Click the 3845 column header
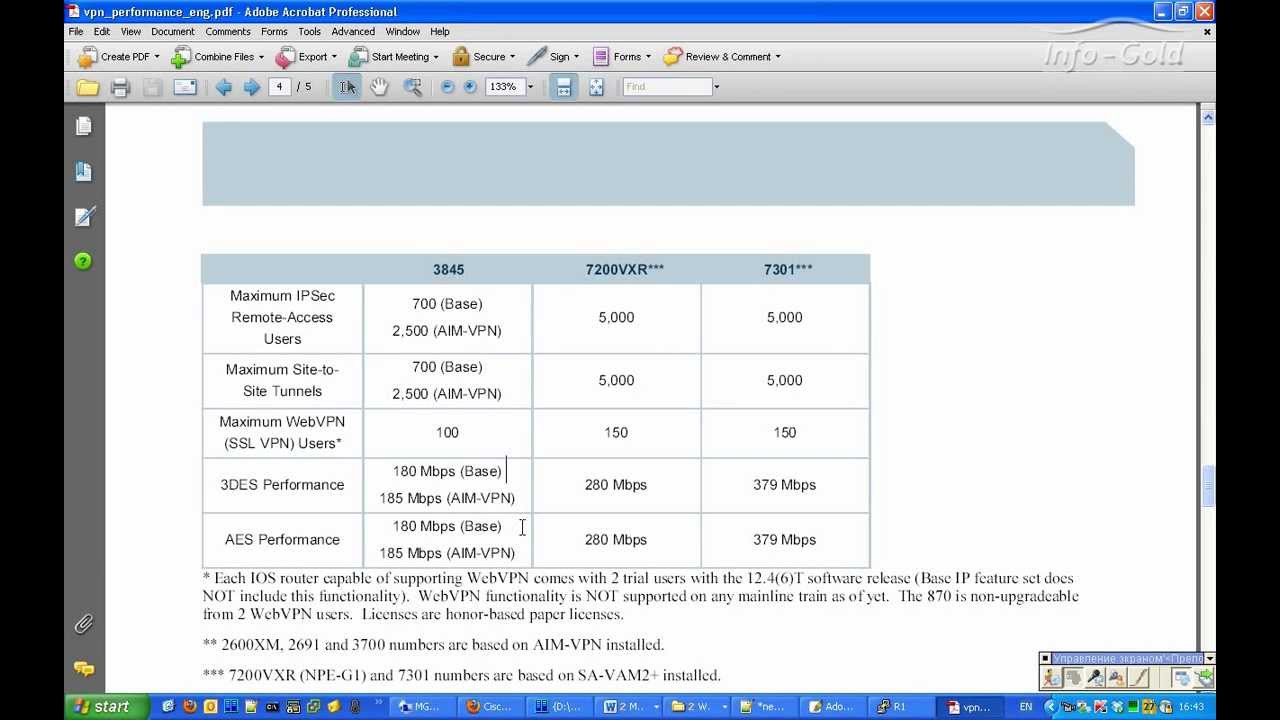Screen dimensions: 1280x720 [448, 270]
